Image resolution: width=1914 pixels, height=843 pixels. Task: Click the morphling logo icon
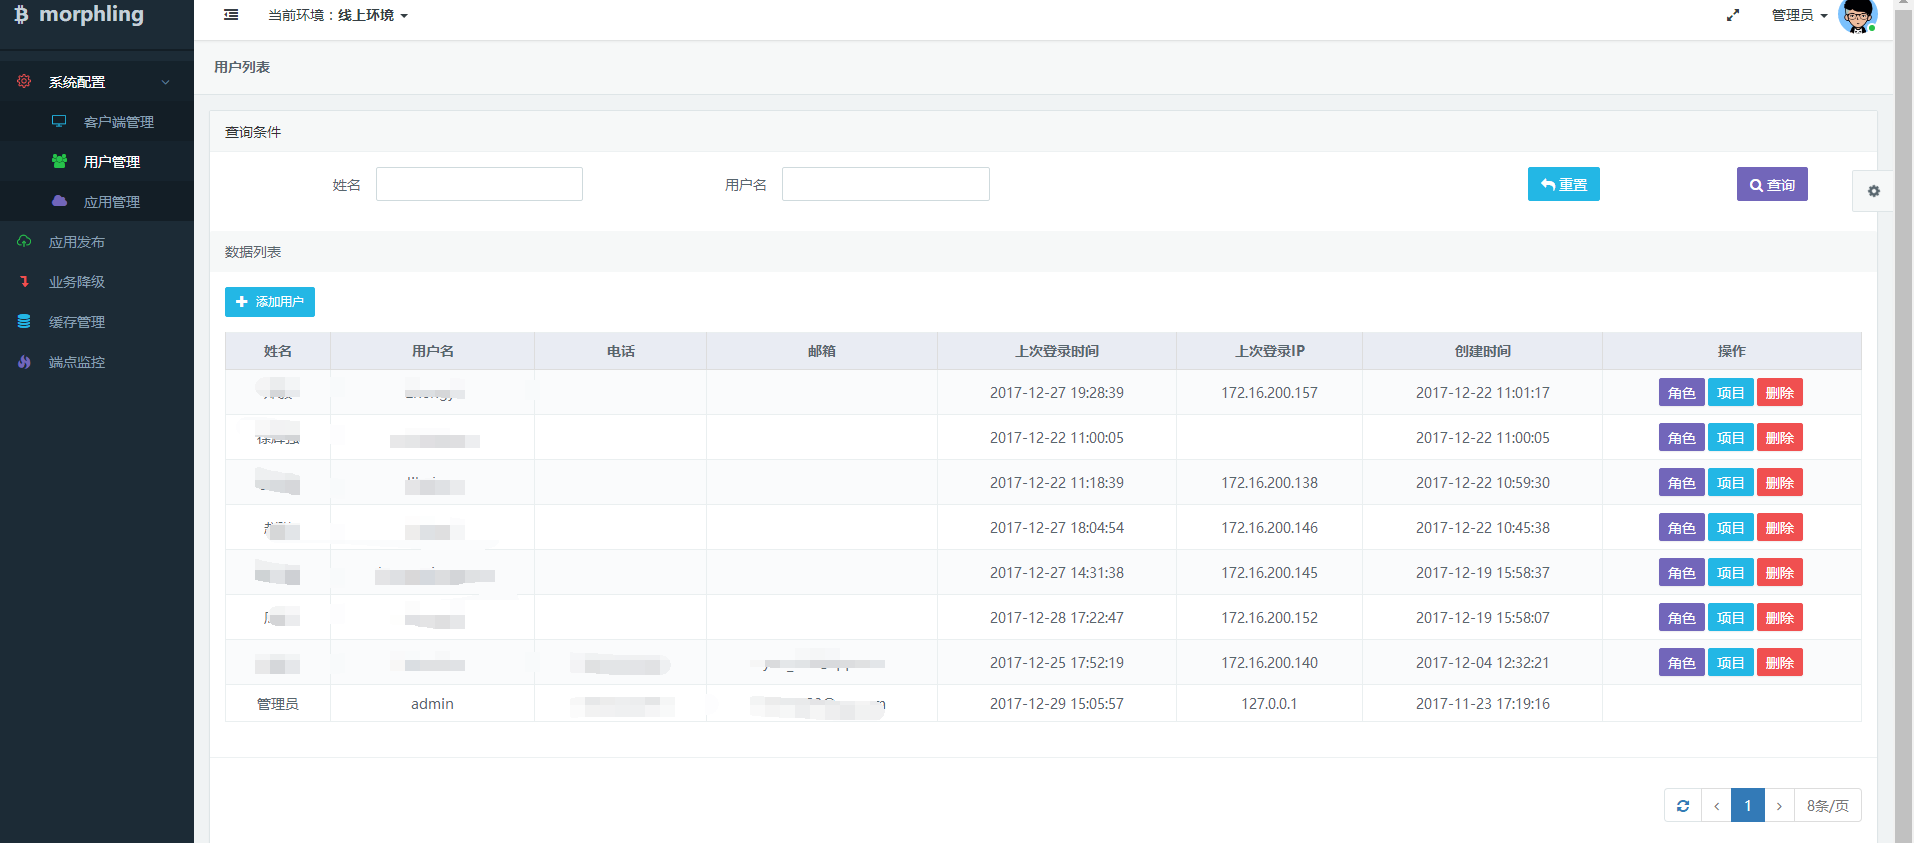(21, 15)
